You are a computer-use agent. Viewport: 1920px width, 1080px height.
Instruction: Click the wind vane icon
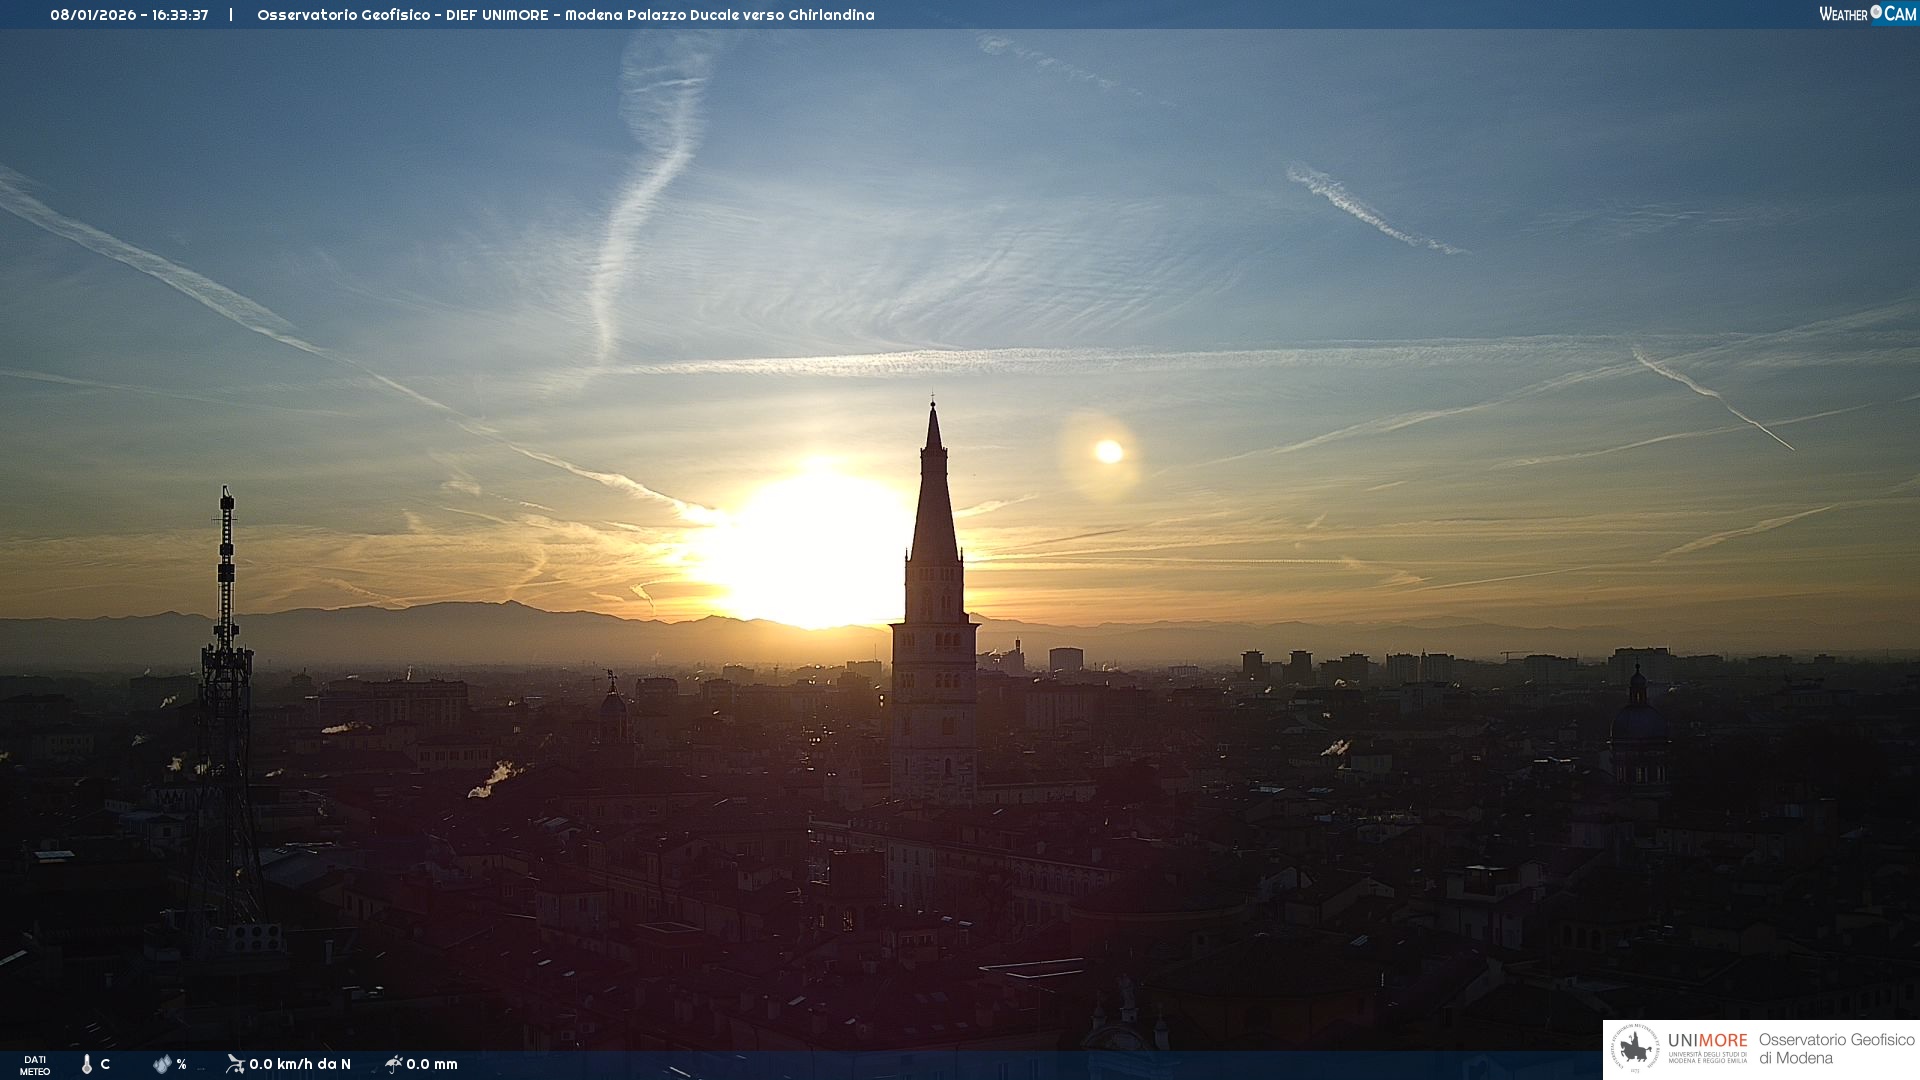click(x=235, y=1064)
